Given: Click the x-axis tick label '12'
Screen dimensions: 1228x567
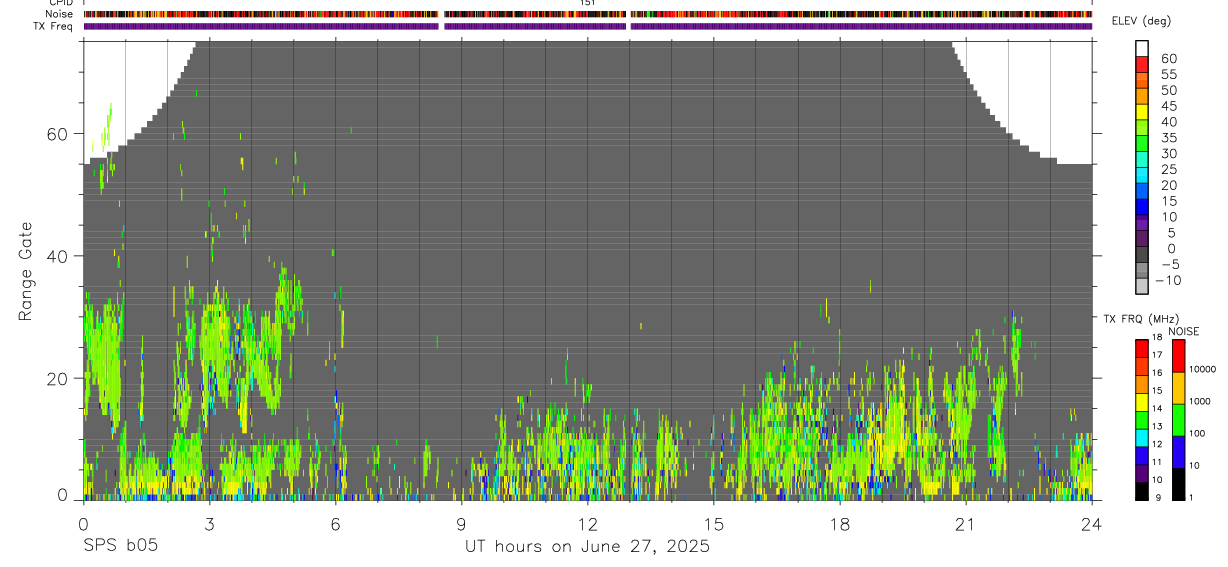Looking at the screenshot, I should click(x=587, y=523).
